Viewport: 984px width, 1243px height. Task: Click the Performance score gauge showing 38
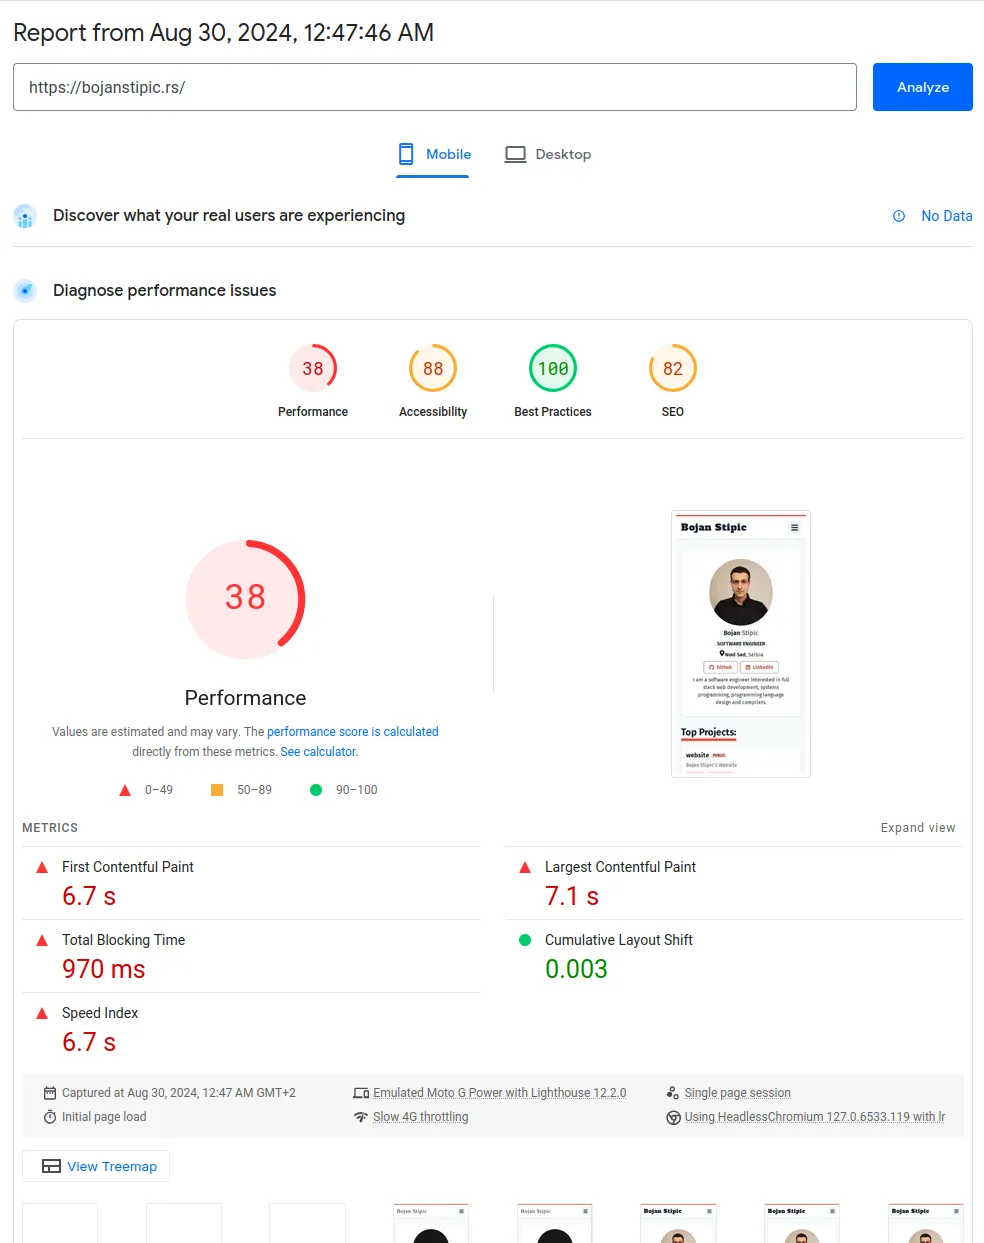point(245,599)
